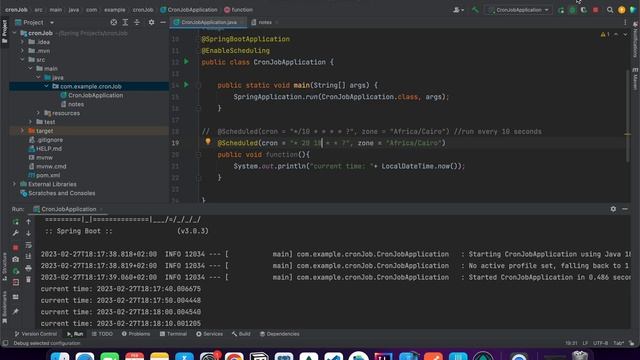Select notes file in project tree
The image size is (640, 360).
pos(76,104)
